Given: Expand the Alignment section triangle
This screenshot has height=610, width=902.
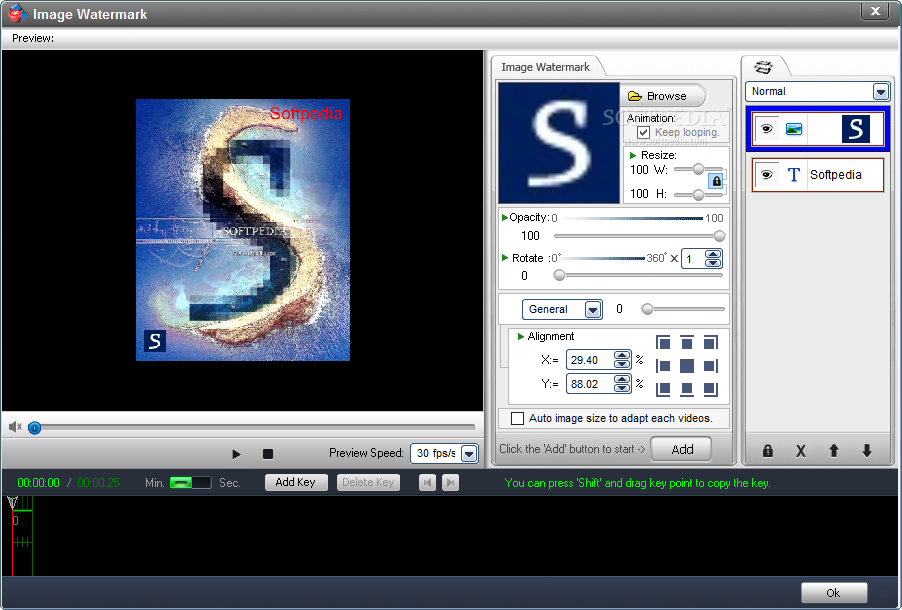Looking at the screenshot, I should point(521,336).
